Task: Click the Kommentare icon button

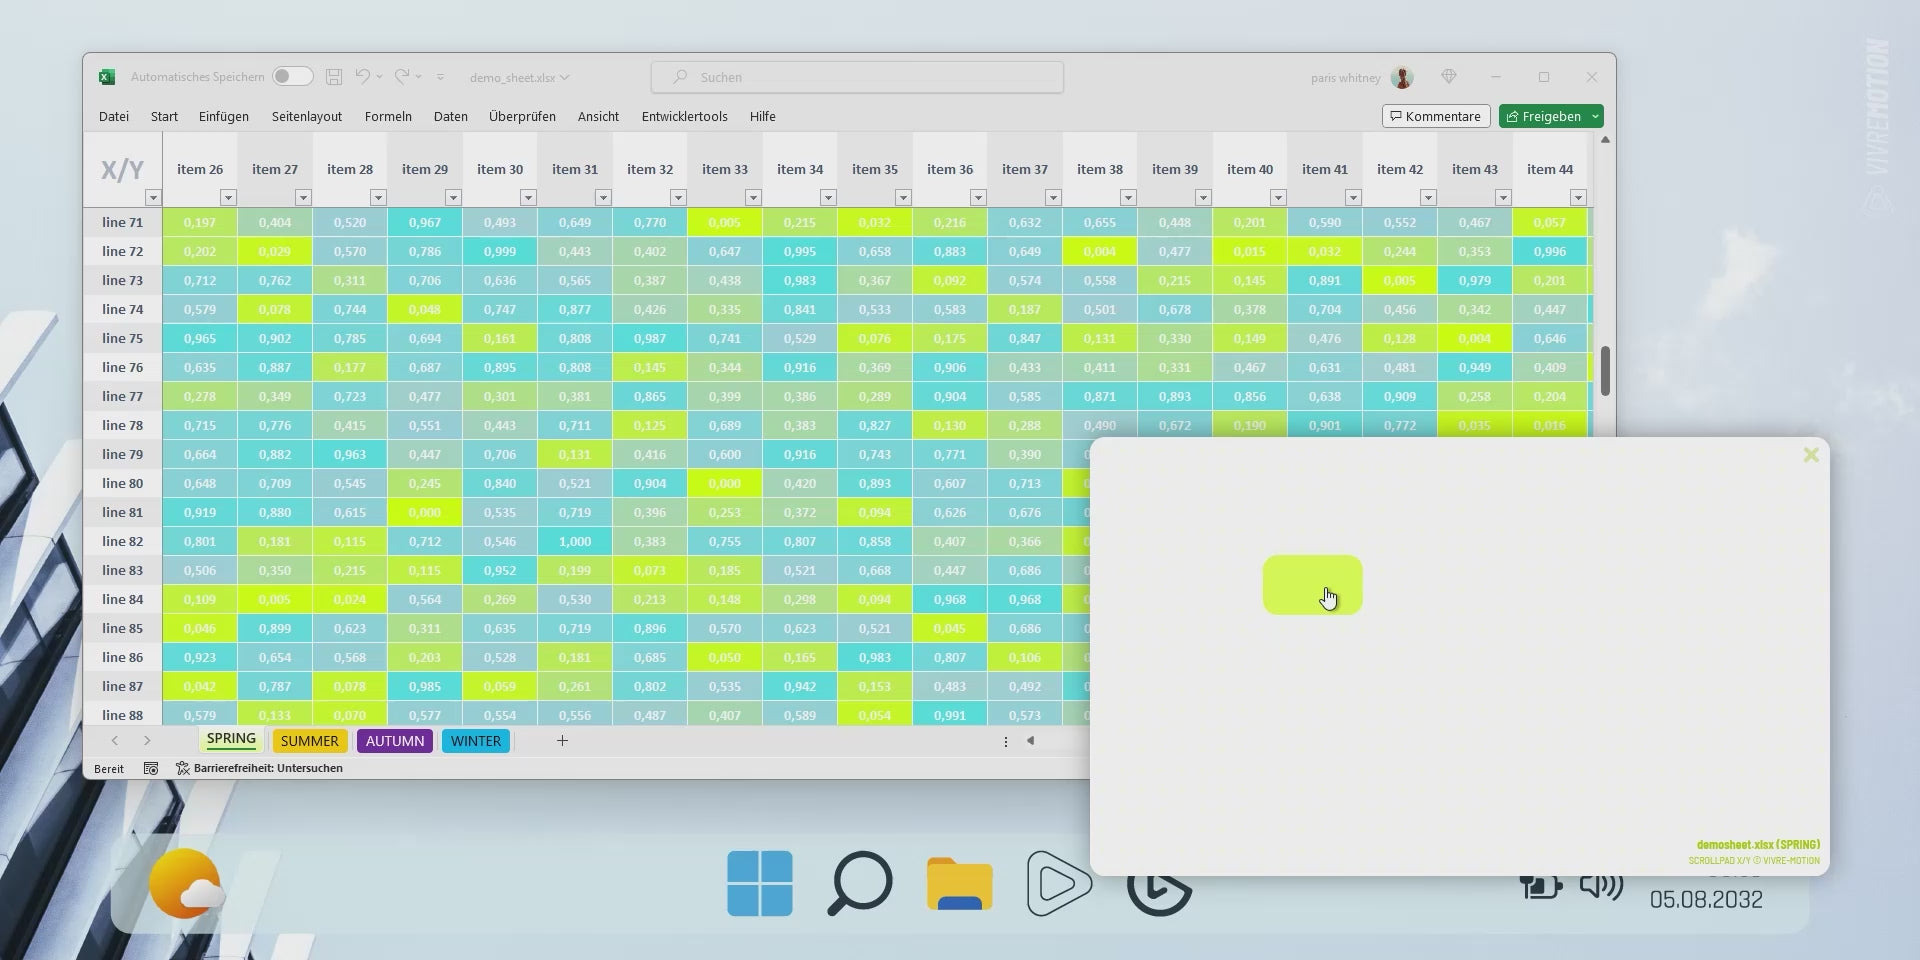Action: pos(1435,116)
